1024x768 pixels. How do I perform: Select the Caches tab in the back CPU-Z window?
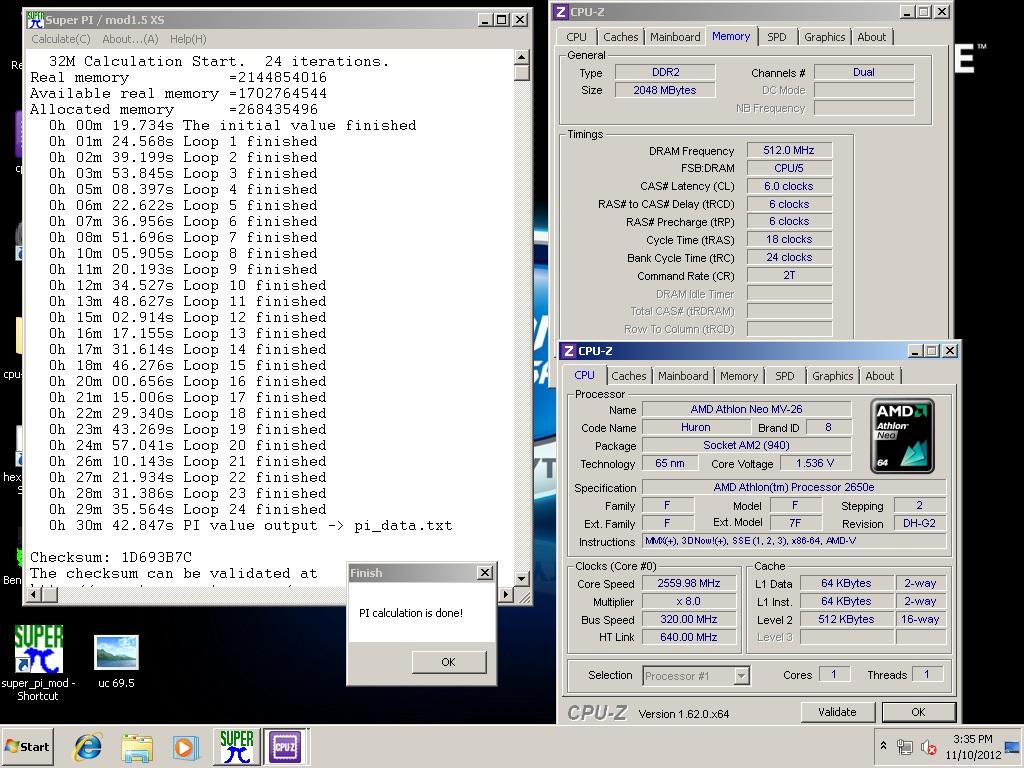[620, 37]
